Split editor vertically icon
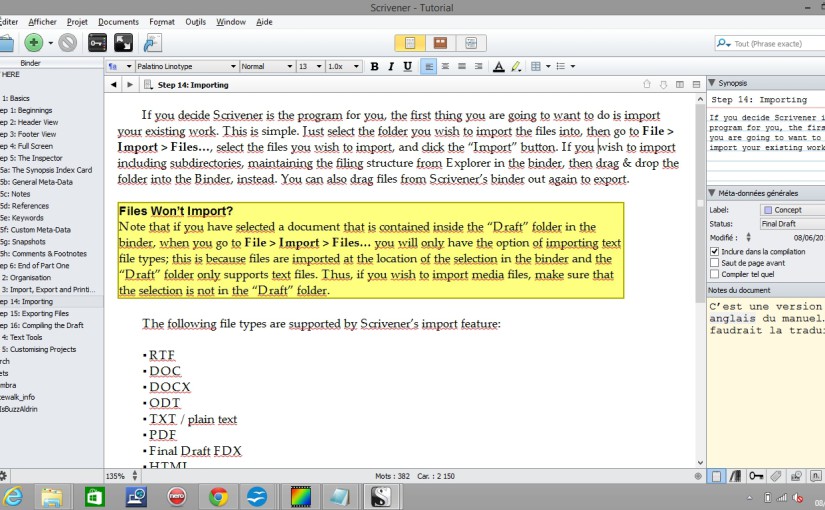Screen dimensions: 825x510 (680, 84)
